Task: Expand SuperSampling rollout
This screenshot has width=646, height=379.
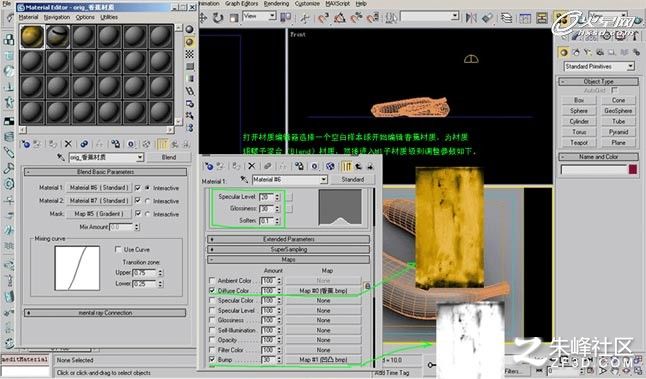Action: (x=288, y=250)
